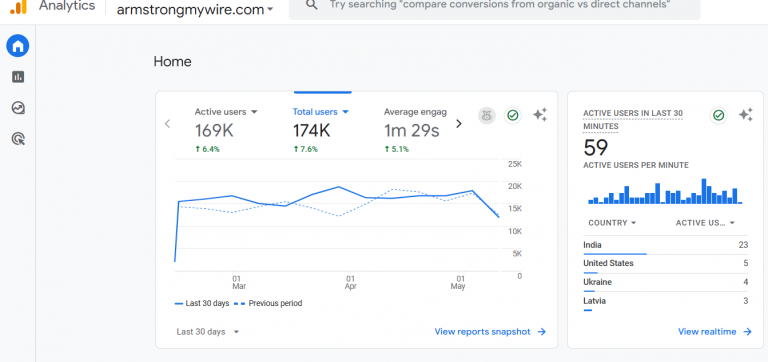The height and width of the screenshot is (362, 768).
Task: Open the Advertising cursor icon in sidebar
Action: (x=18, y=139)
